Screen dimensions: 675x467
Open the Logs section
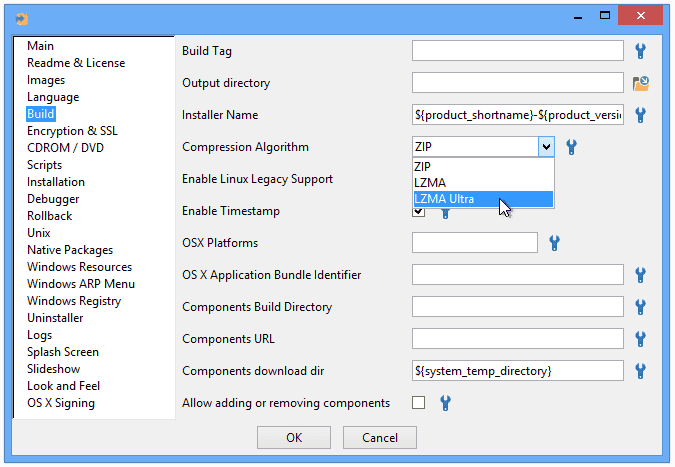[40, 335]
